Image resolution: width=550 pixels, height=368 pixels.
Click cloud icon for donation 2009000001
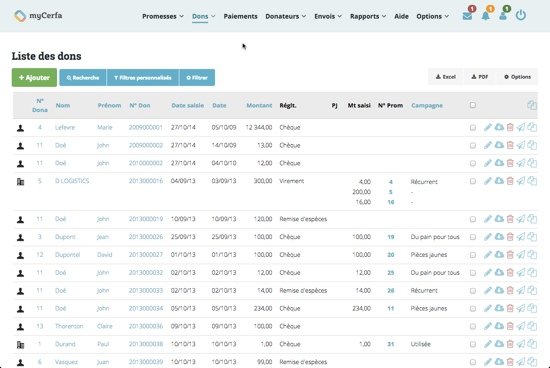[499, 127]
